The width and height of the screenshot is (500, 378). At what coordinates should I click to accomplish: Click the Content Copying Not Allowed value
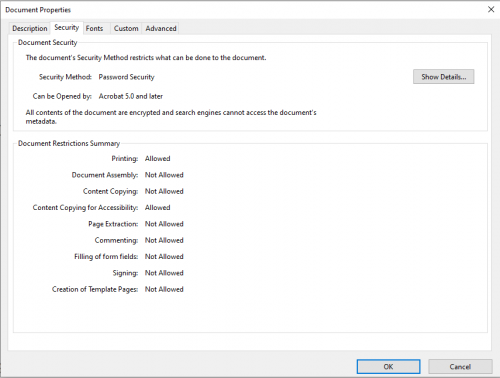tap(164, 191)
